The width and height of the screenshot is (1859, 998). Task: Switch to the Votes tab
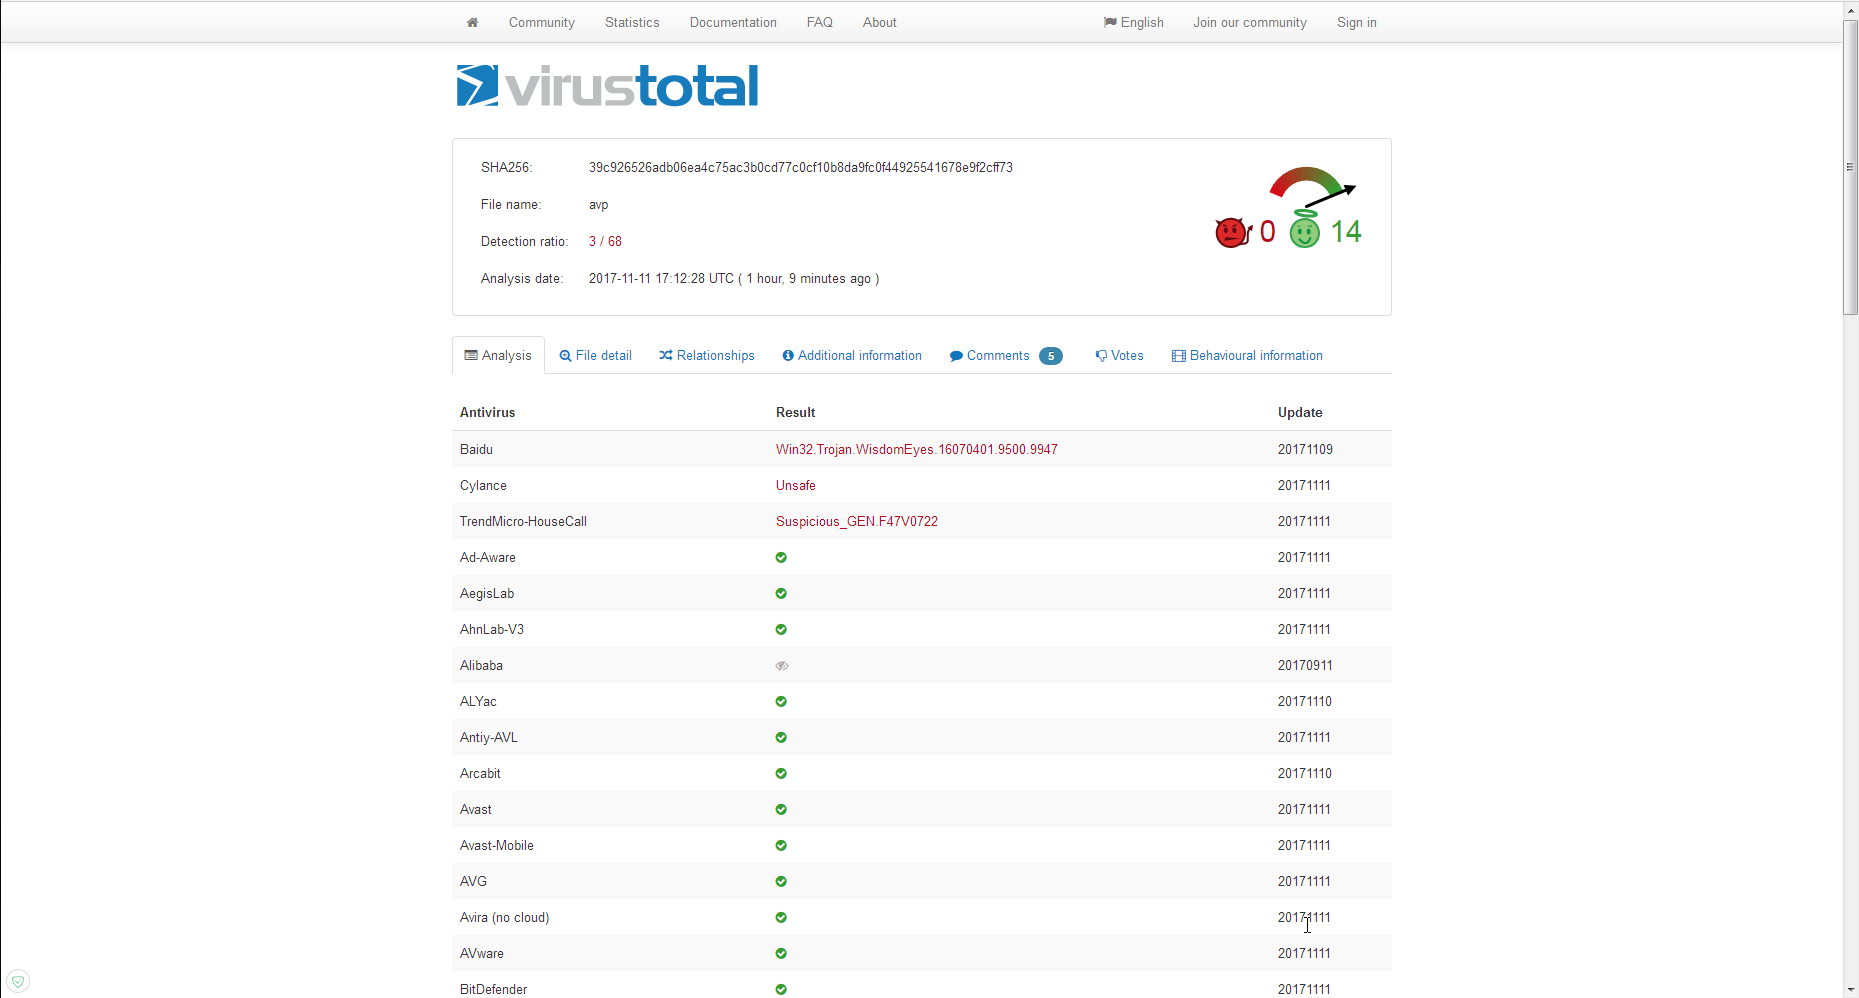1119,356
